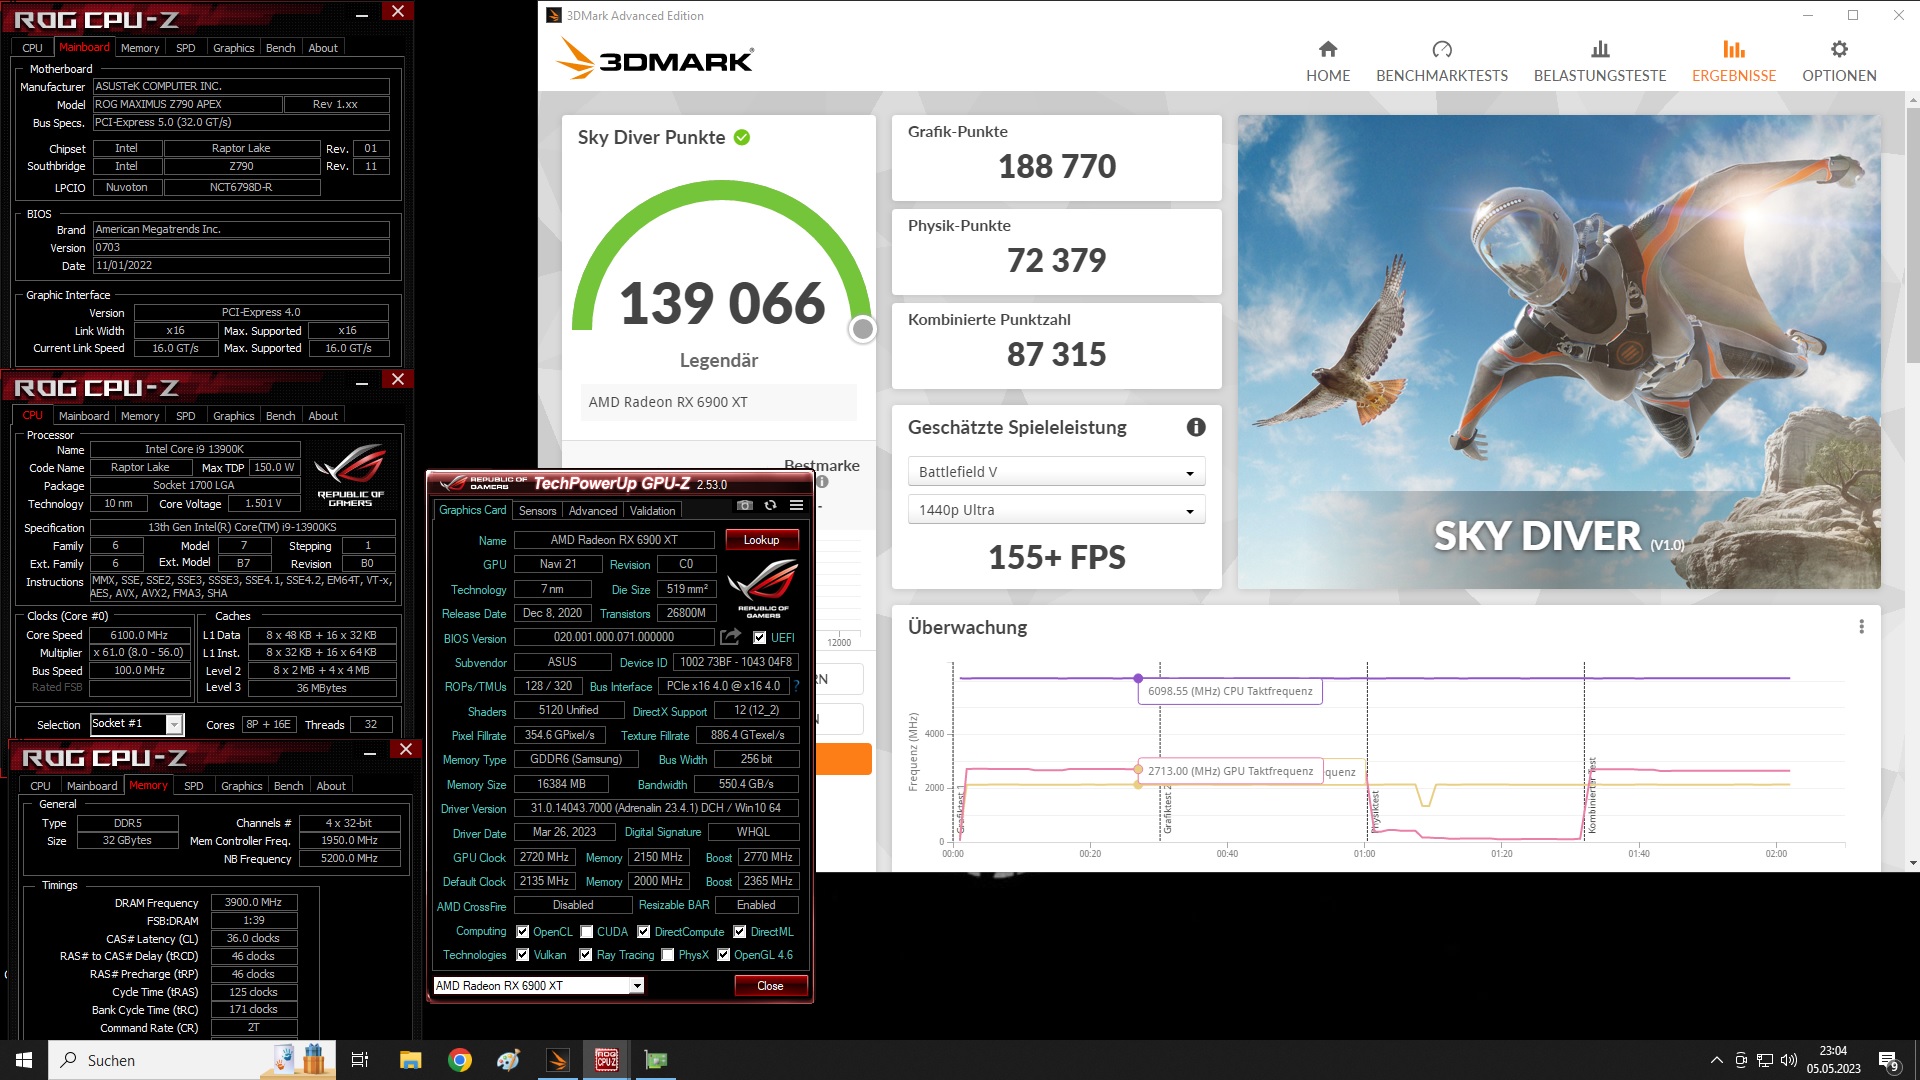Open SPD tab in bottom CPU-Z window

(194, 786)
